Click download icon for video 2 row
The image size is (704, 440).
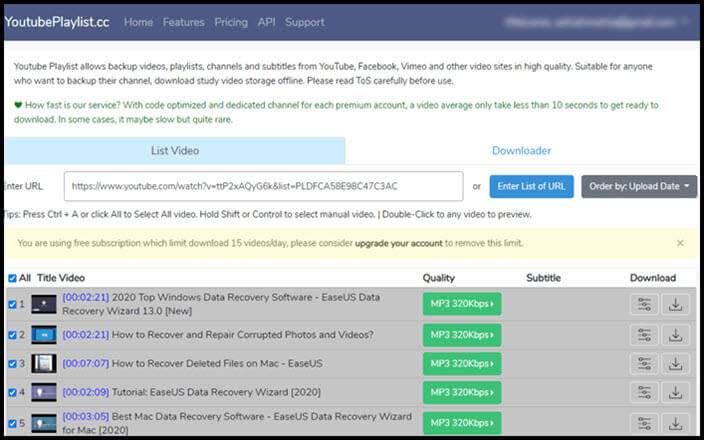[x=676, y=334]
